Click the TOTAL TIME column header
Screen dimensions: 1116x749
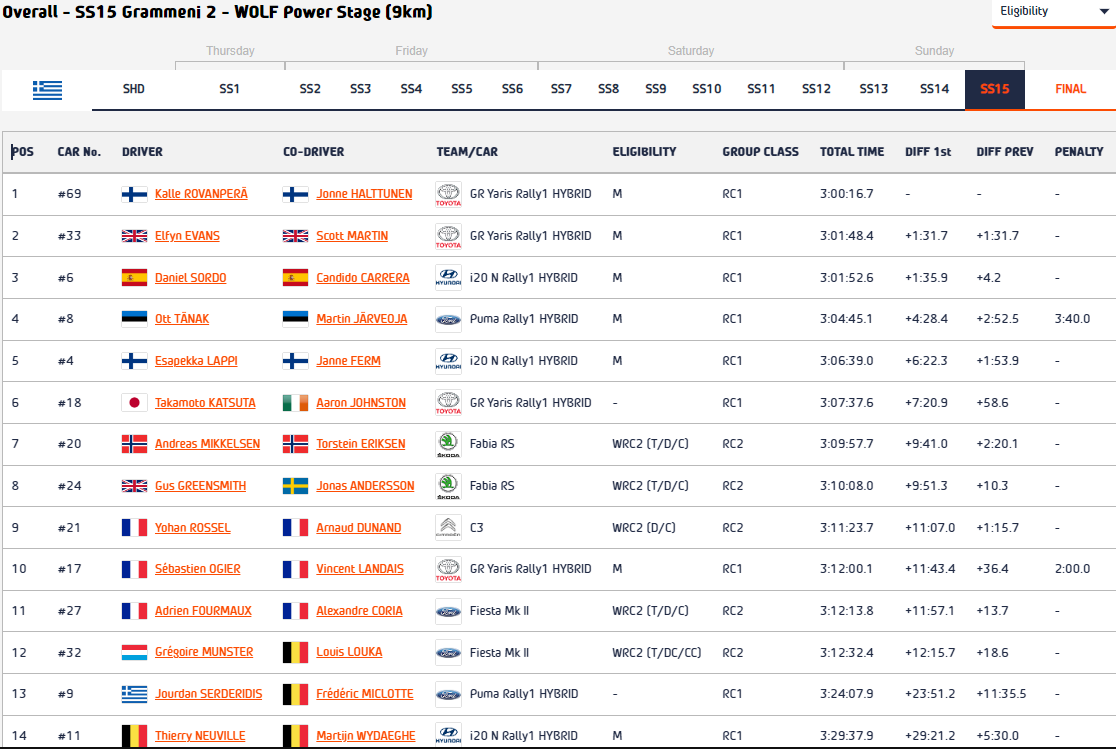[x=852, y=152]
